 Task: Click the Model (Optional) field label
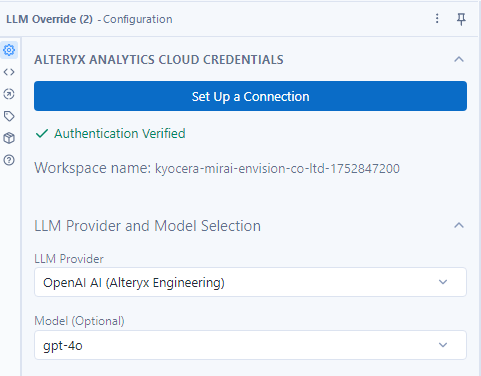point(79,321)
